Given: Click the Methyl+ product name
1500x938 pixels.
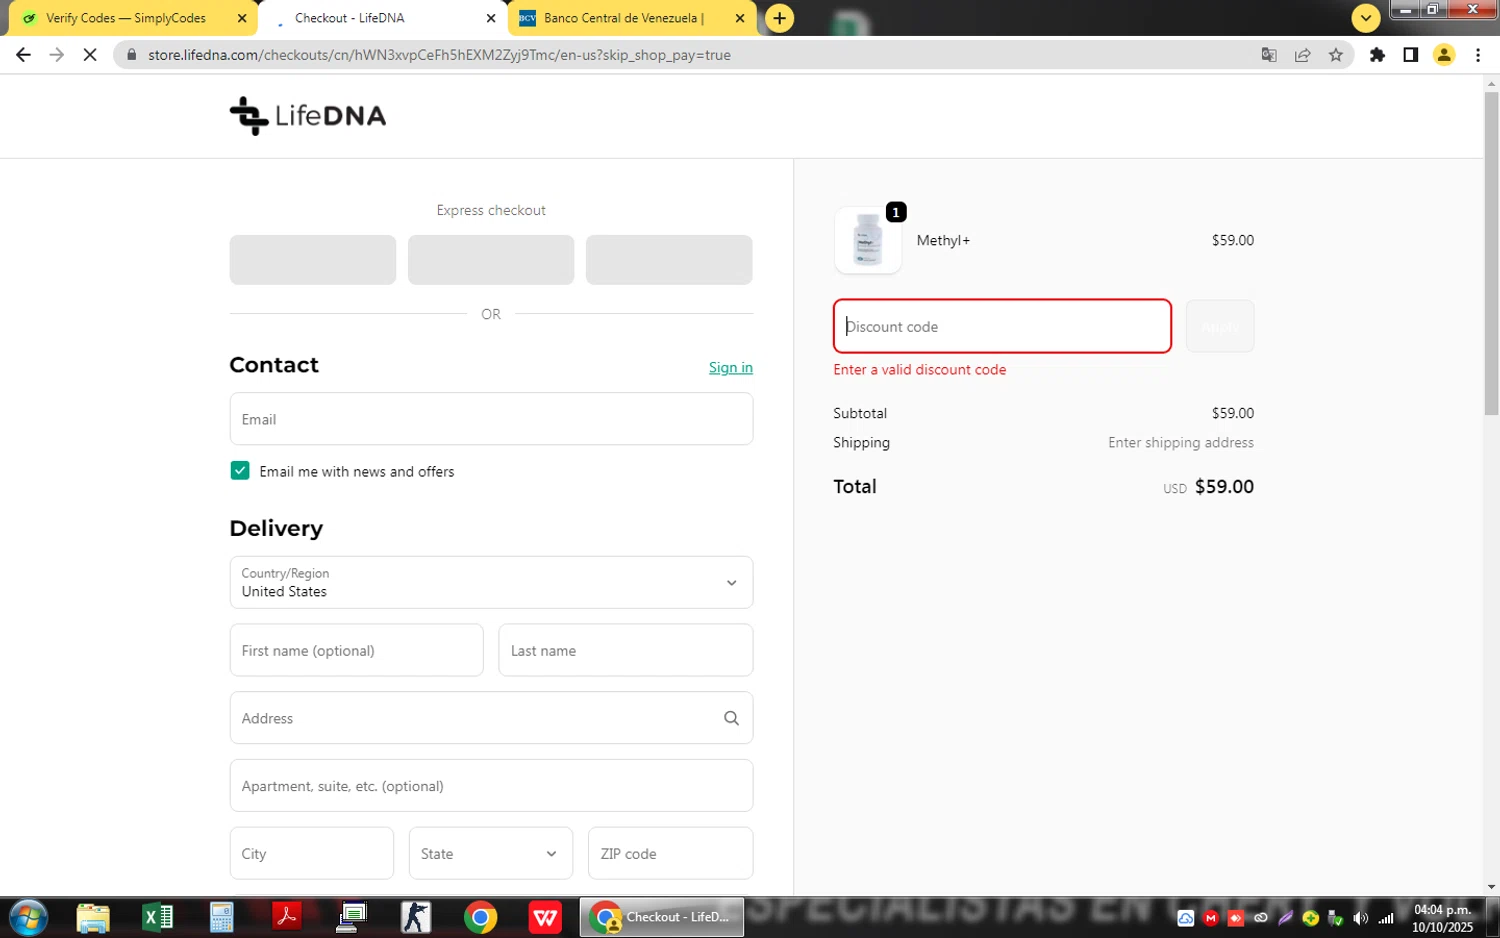Looking at the screenshot, I should 943,240.
